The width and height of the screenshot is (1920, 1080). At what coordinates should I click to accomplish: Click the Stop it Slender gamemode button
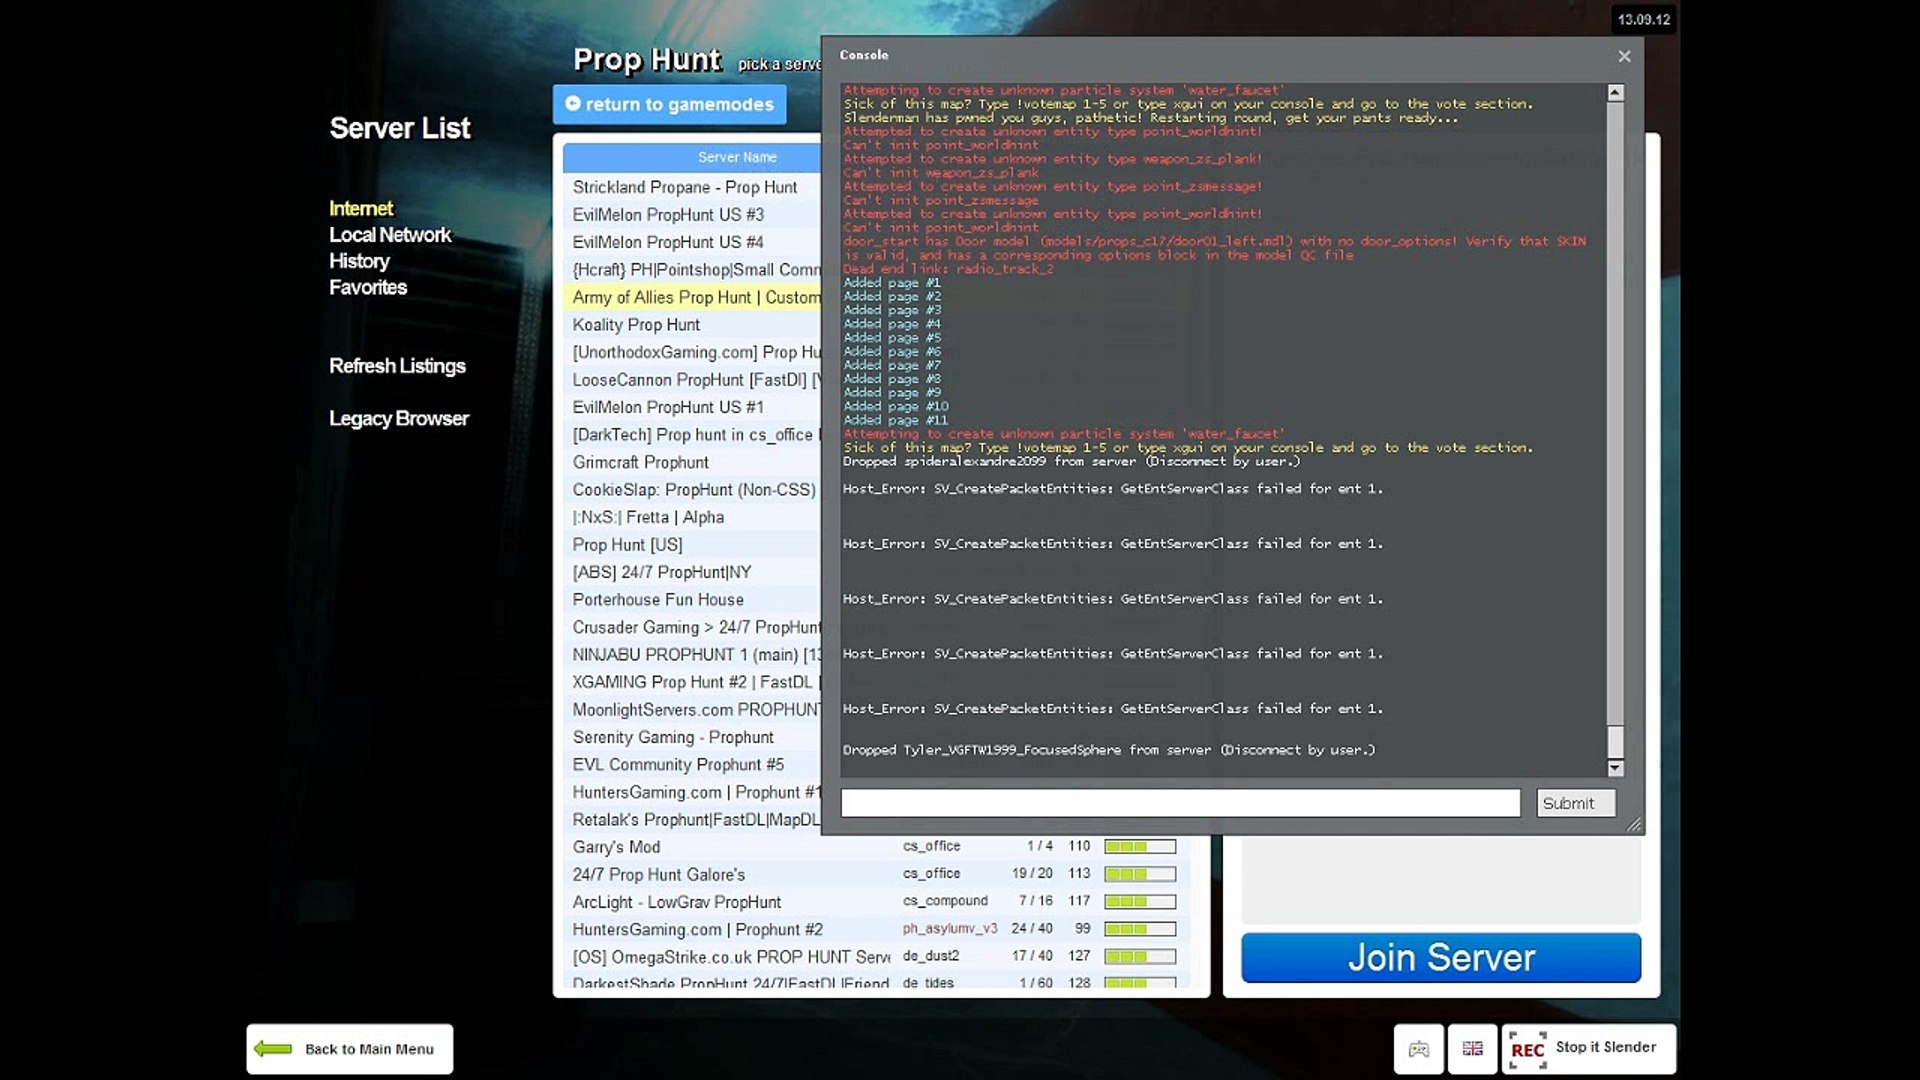point(1588,1048)
